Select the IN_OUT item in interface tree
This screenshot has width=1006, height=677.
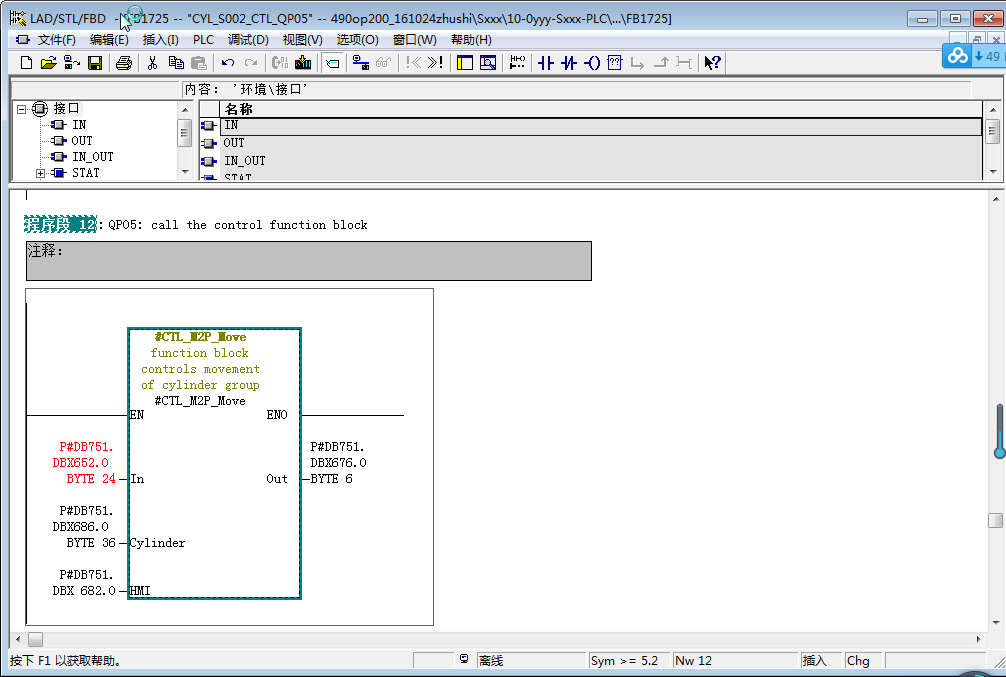[x=92, y=157]
